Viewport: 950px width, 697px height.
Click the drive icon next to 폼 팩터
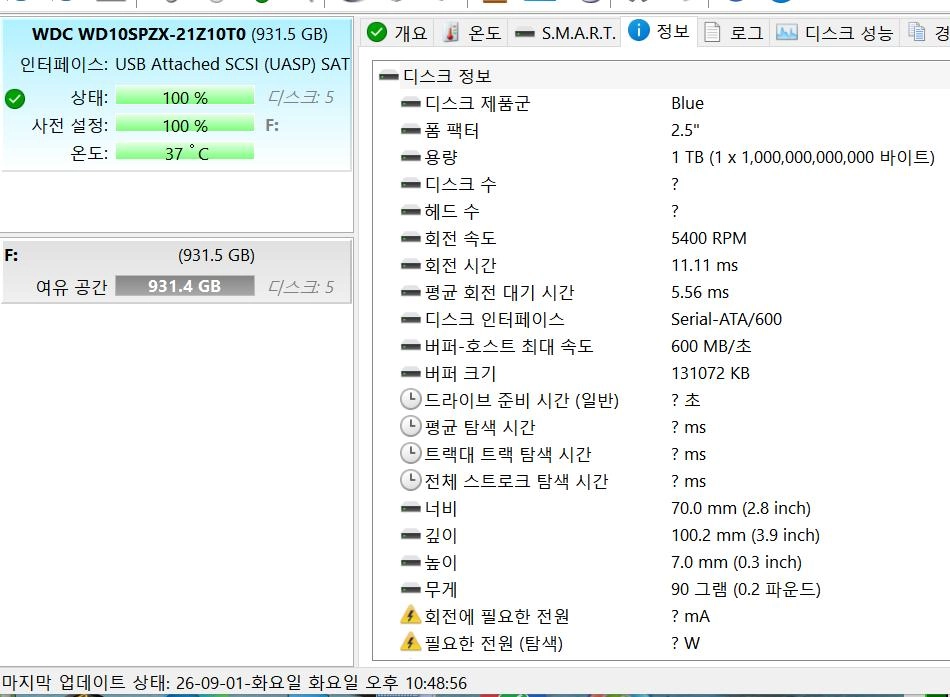(411, 130)
